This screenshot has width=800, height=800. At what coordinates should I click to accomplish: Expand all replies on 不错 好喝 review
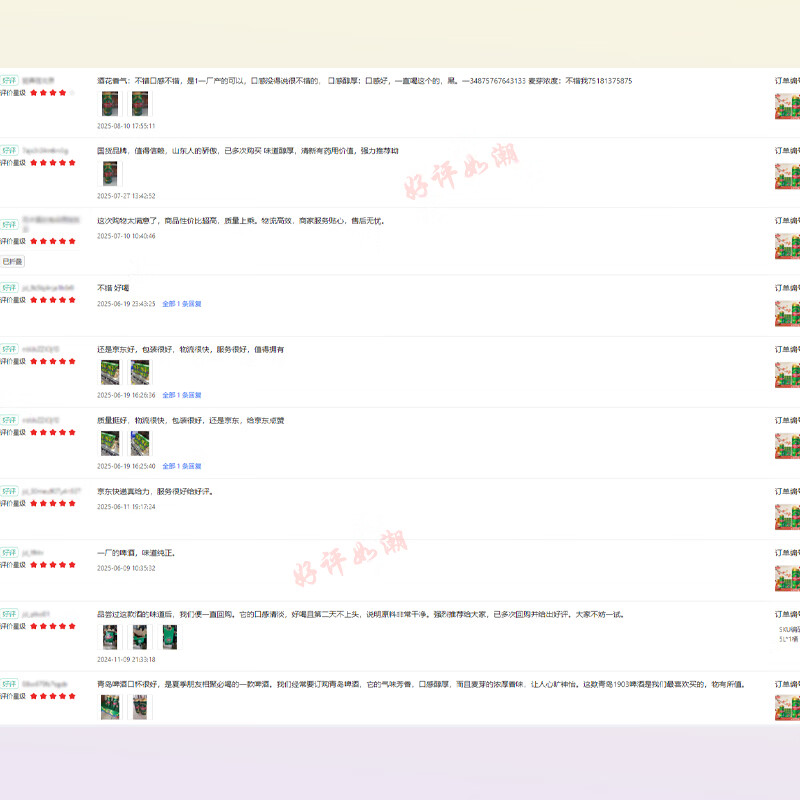click(x=182, y=304)
